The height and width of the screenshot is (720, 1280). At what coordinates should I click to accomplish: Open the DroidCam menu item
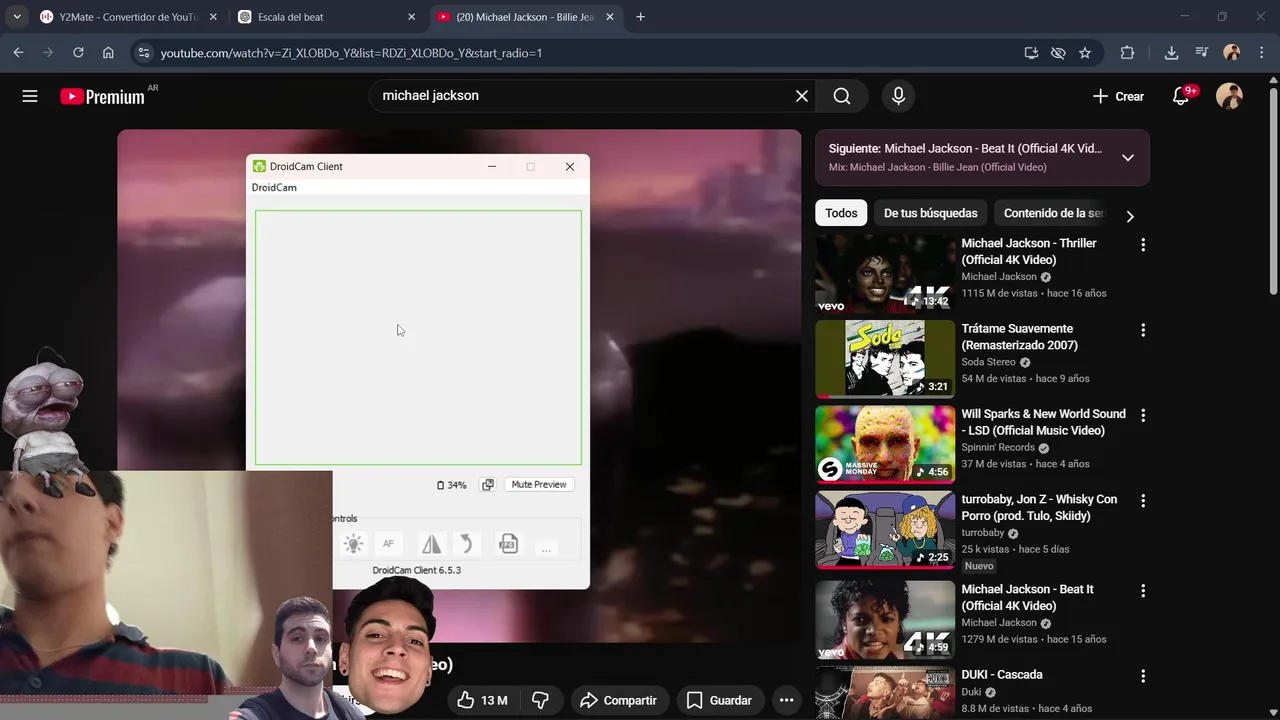click(274, 187)
